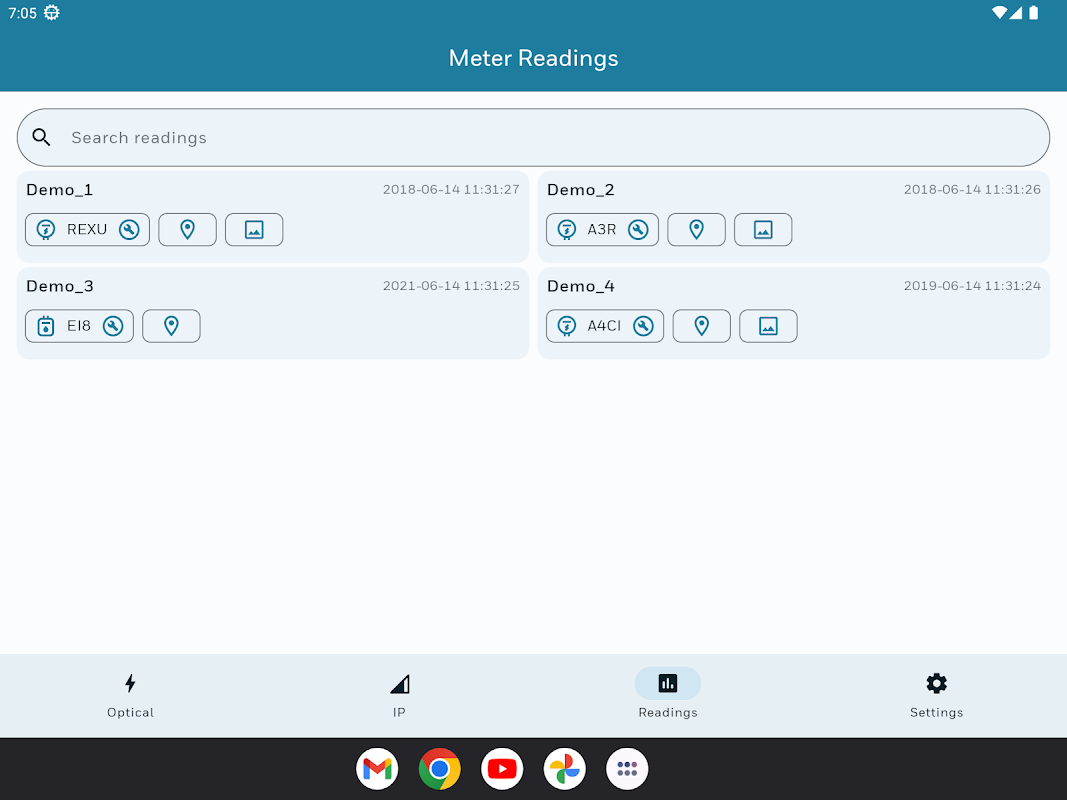The width and height of the screenshot is (1067, 800).
Task: Open the app drawer grid icon
Action: point(627,769)
